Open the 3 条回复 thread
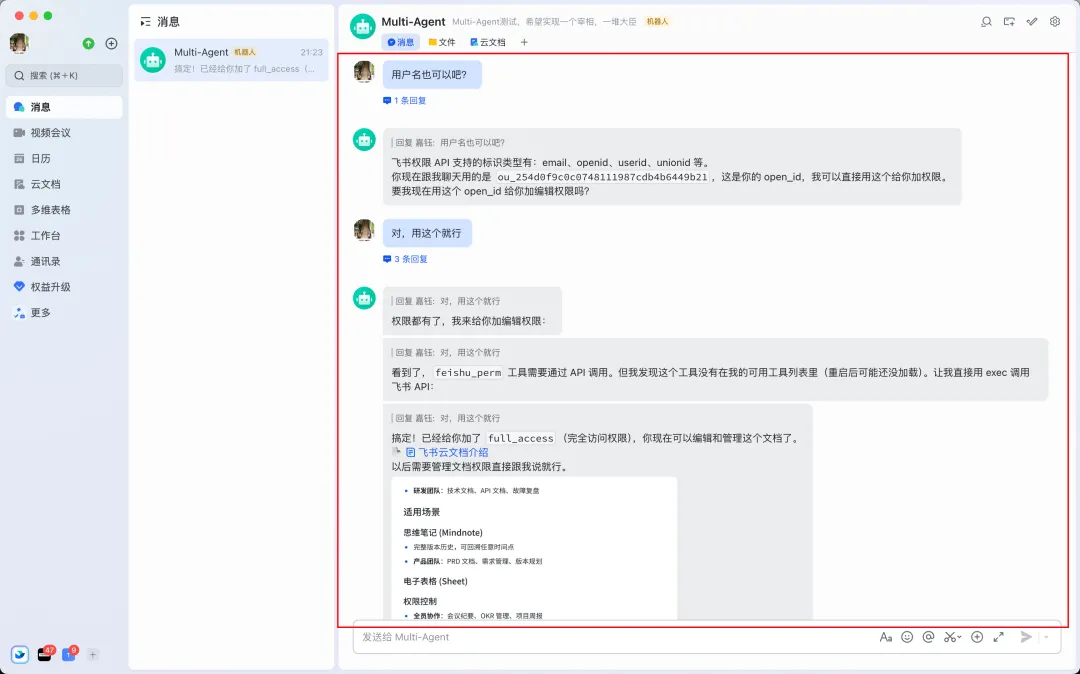Viewport: 1080px width, 674px height. pos(406,259)
